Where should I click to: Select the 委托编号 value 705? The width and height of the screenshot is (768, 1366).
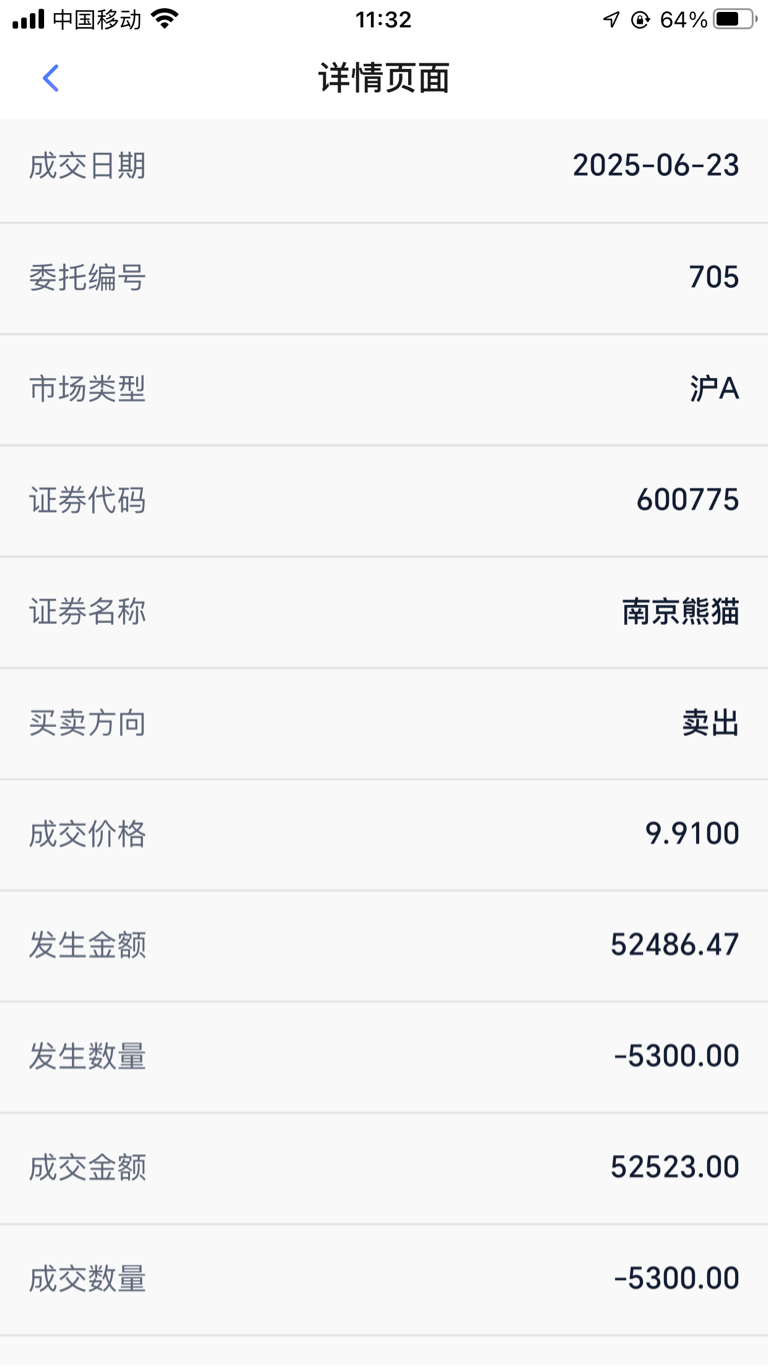[x=714, y=277]
